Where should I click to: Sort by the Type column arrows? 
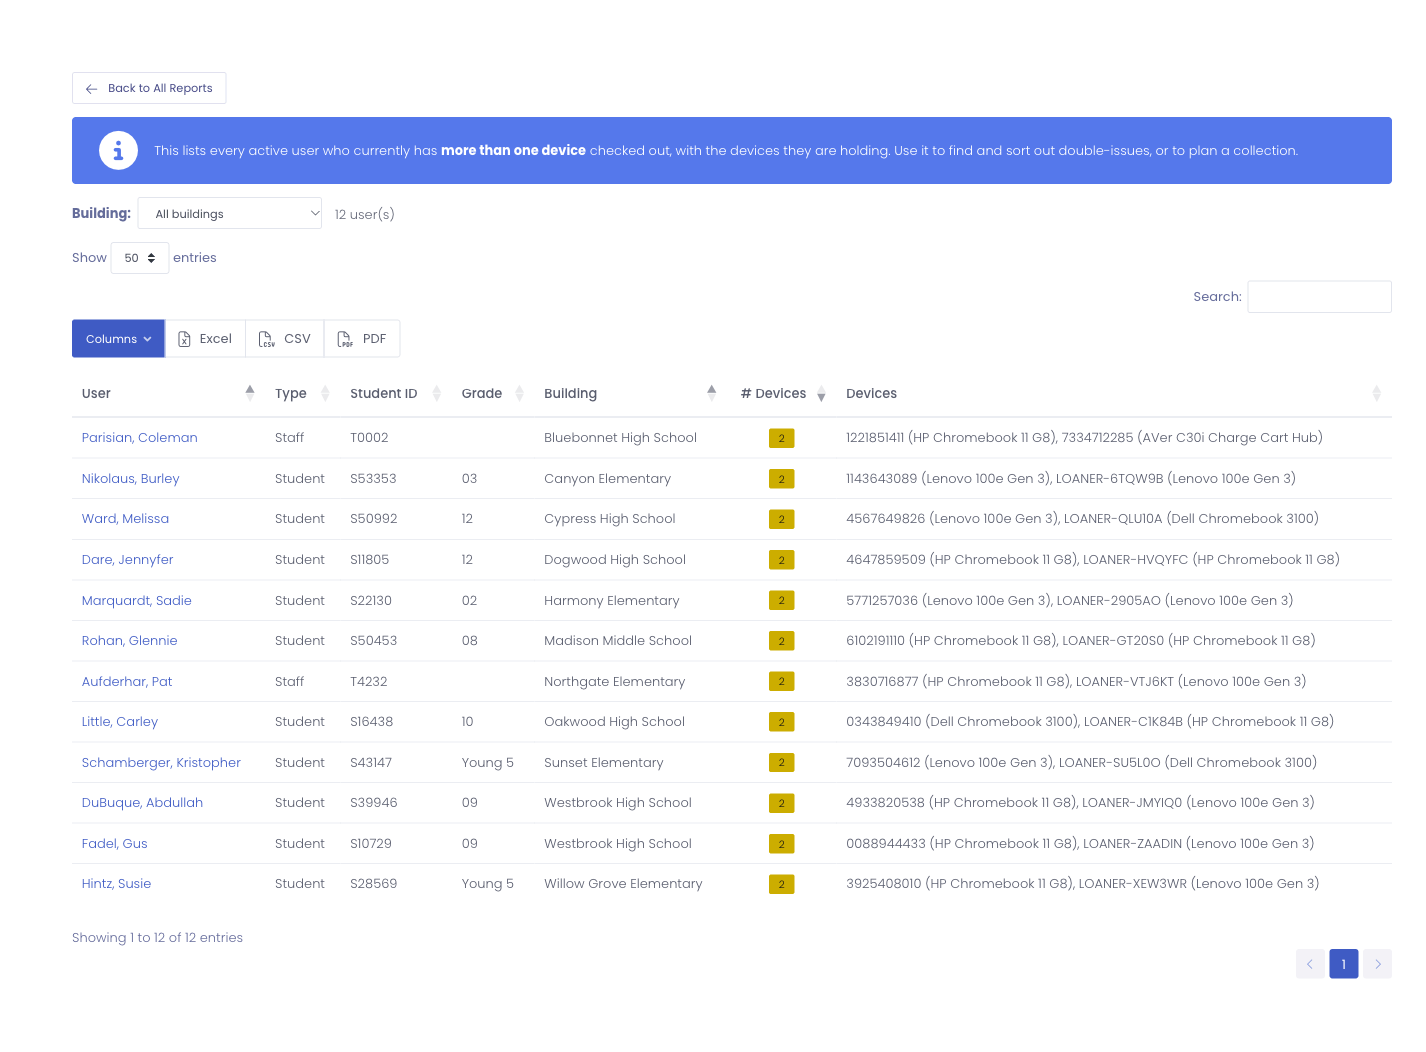(x=325, y=393)
